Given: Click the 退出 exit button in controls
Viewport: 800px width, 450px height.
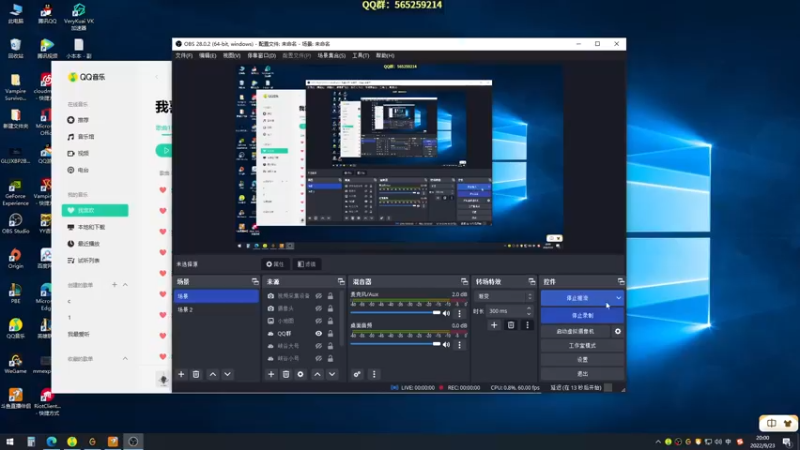Looking at the screenshot, I should click(582, 374).
